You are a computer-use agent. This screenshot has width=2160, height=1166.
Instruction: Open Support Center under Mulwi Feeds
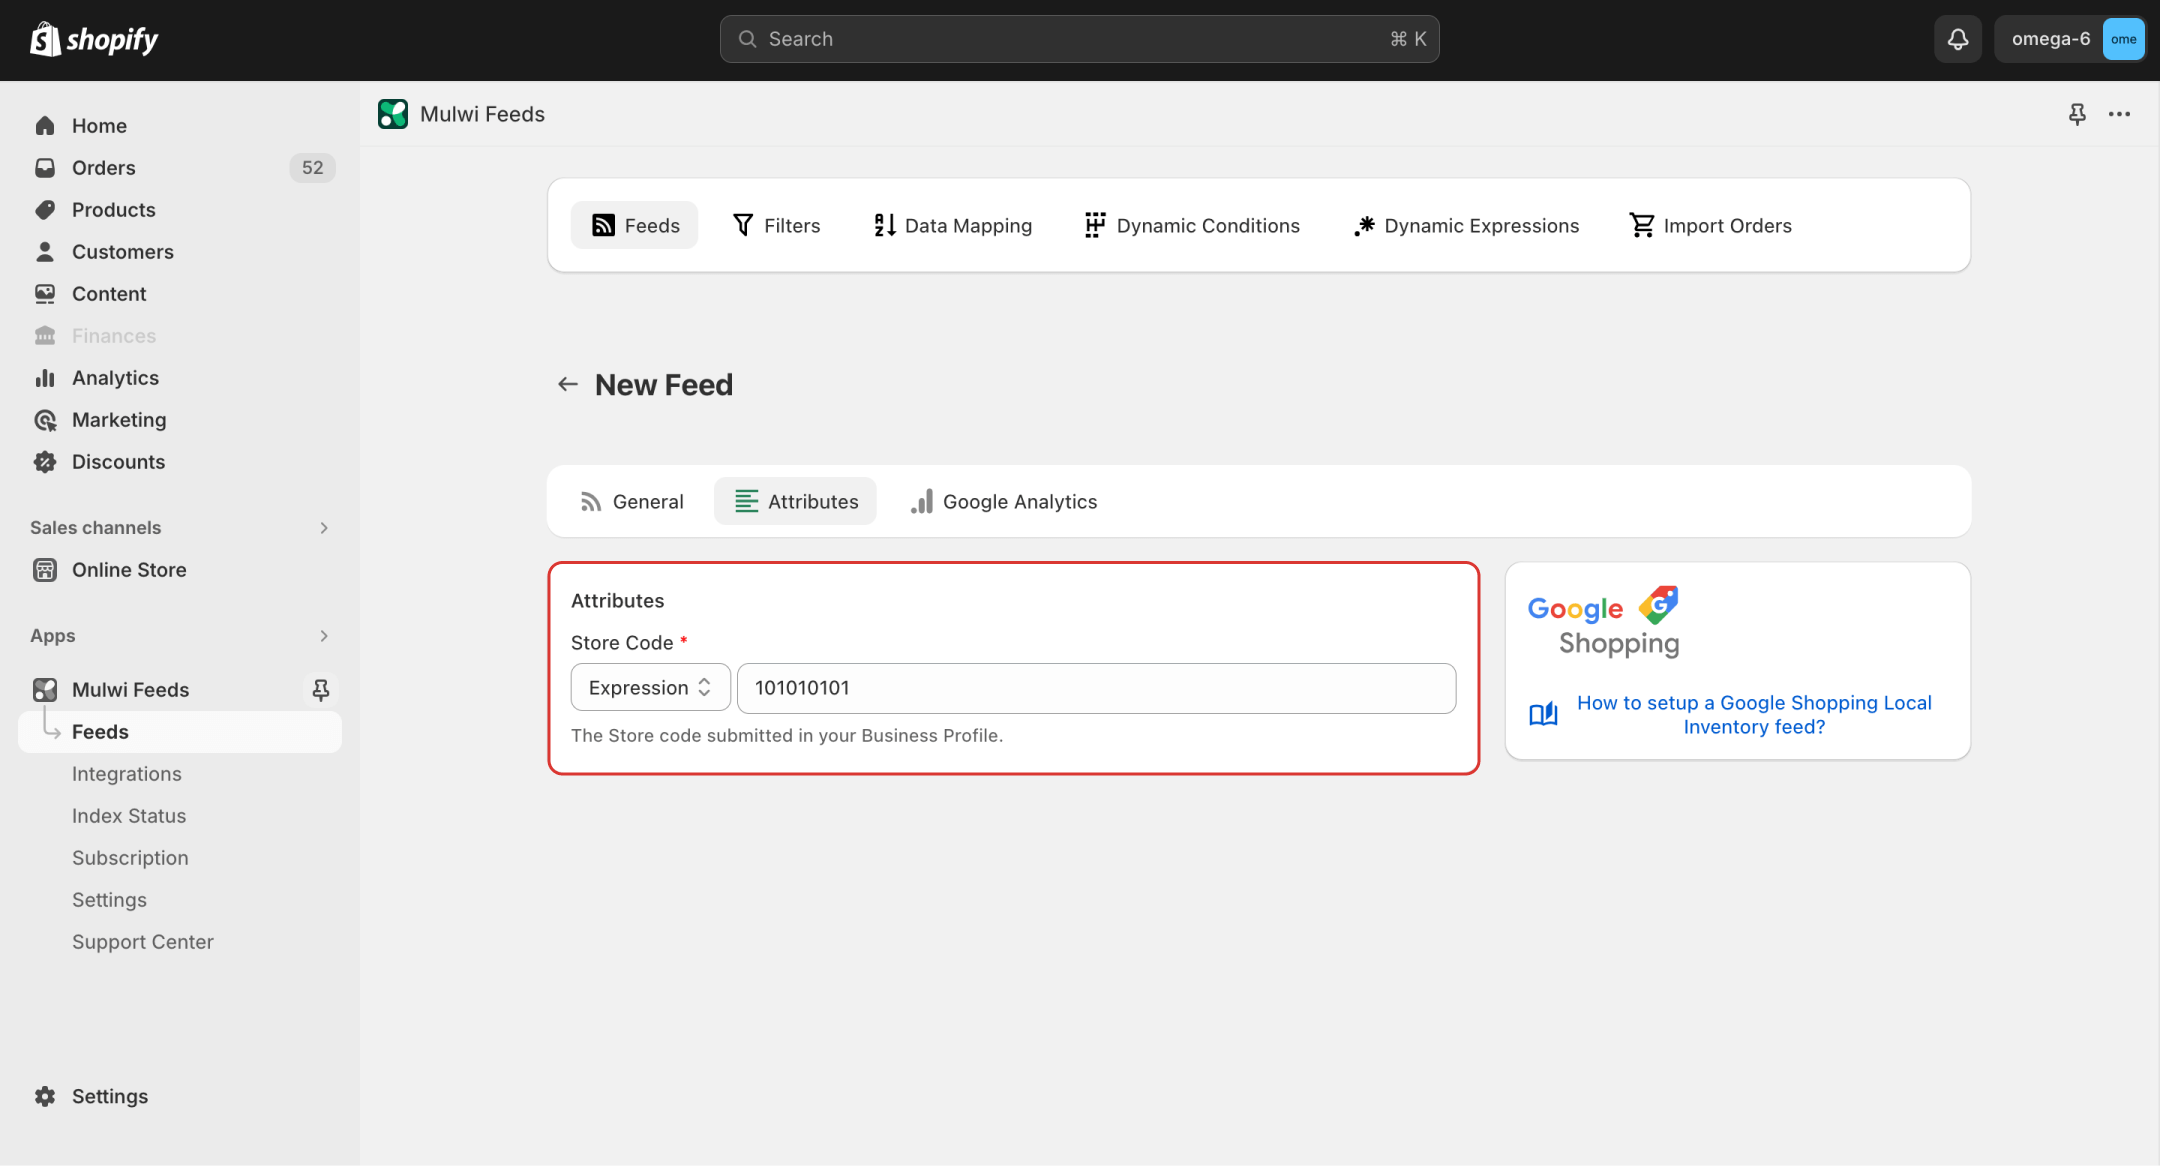pos(143,942)
